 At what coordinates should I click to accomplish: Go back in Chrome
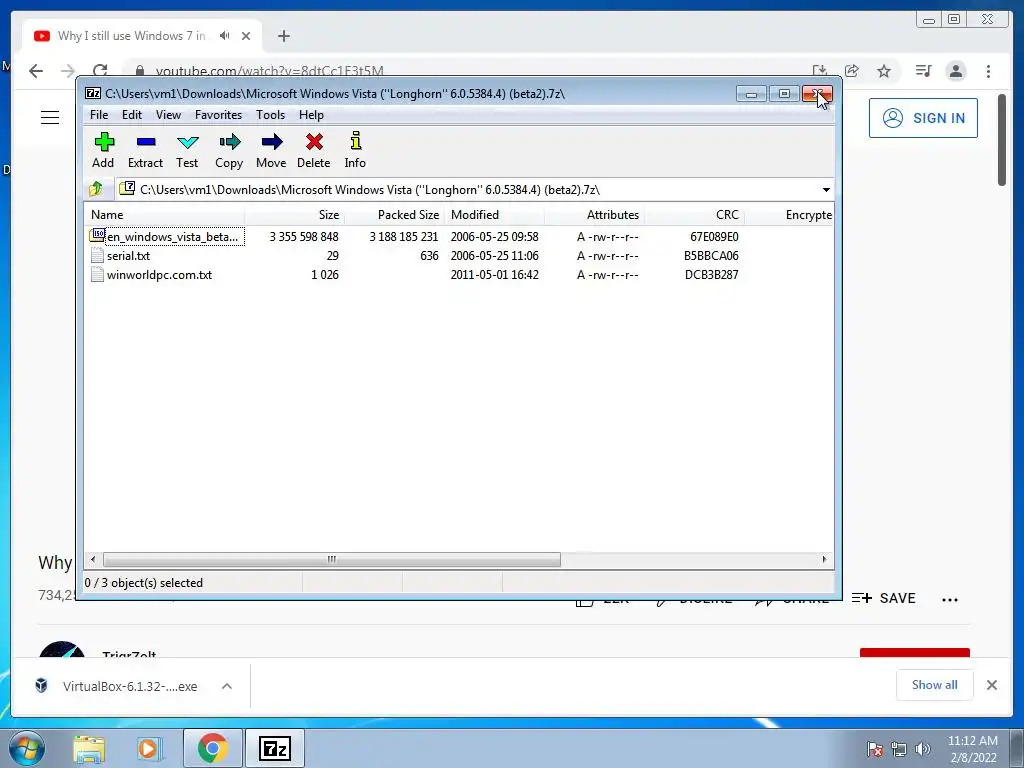tap(36, 71)
